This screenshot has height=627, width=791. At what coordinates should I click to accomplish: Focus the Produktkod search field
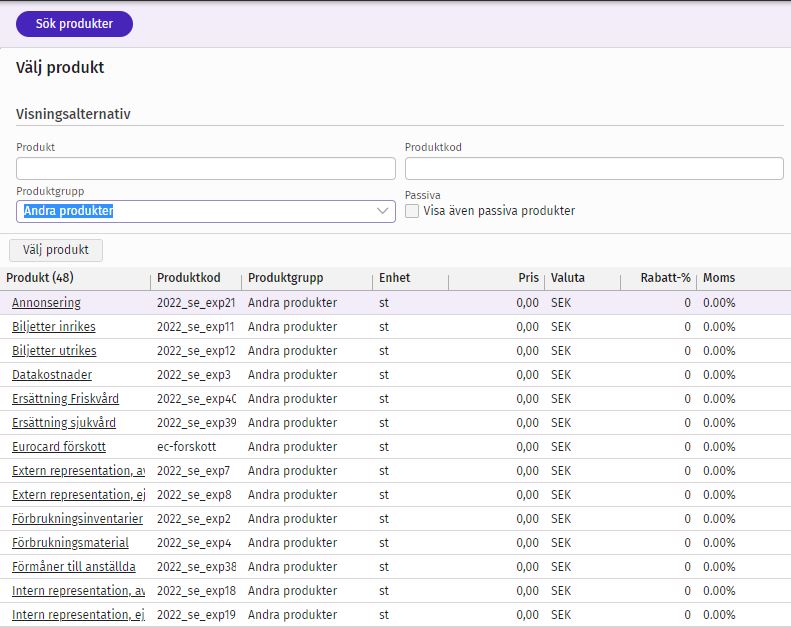click(594, 168)
